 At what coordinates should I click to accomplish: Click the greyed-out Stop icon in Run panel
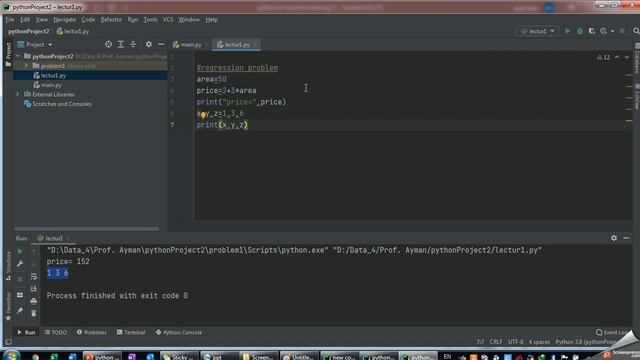20,279
